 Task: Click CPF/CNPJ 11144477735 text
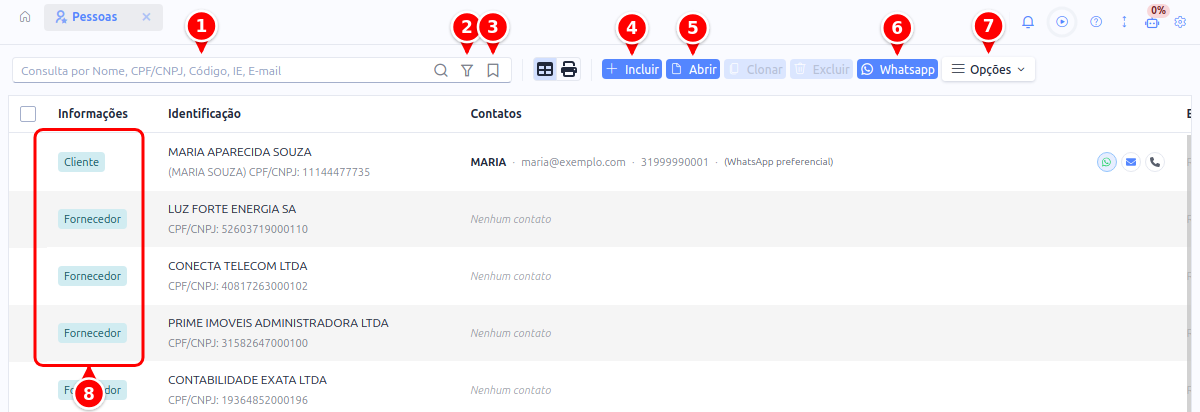(311, 172)
